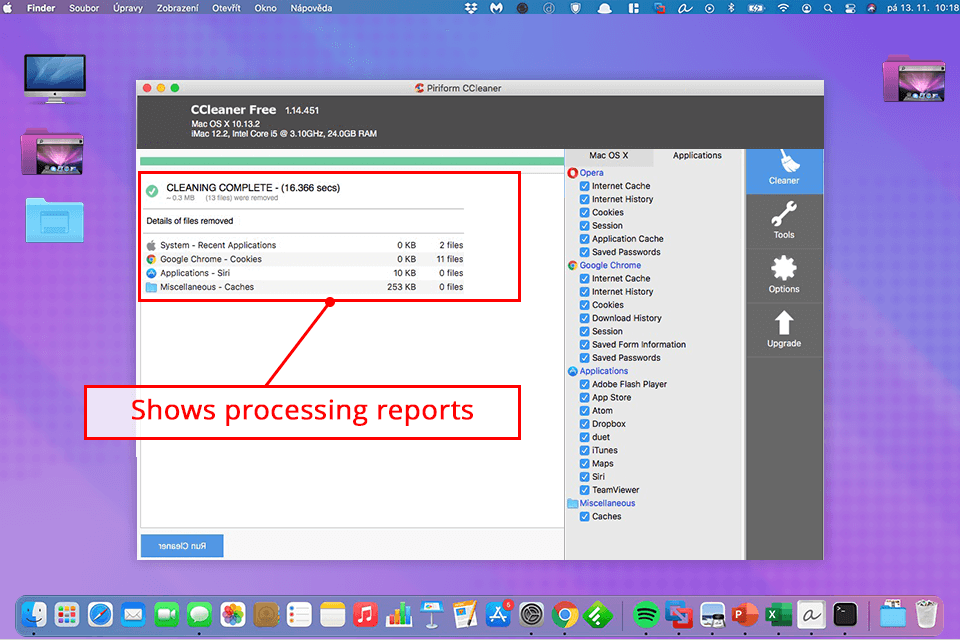Click the green cleaning progress bar
Viewport: 960px width, 640px height.
(x=351, y=161)
